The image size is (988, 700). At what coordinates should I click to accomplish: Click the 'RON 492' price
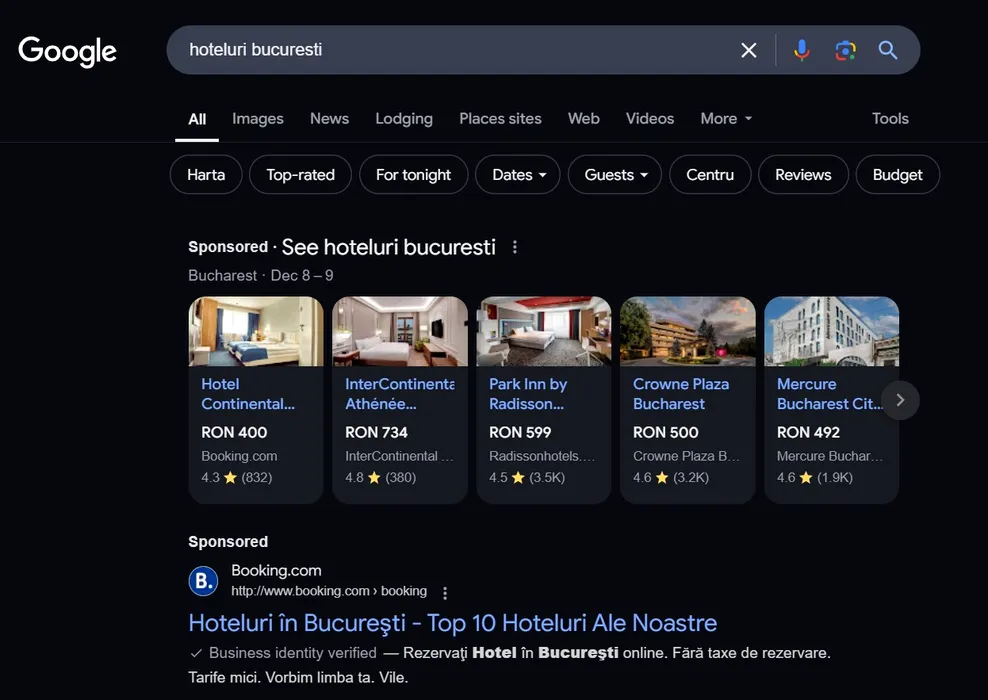click(x=808, y=432)
